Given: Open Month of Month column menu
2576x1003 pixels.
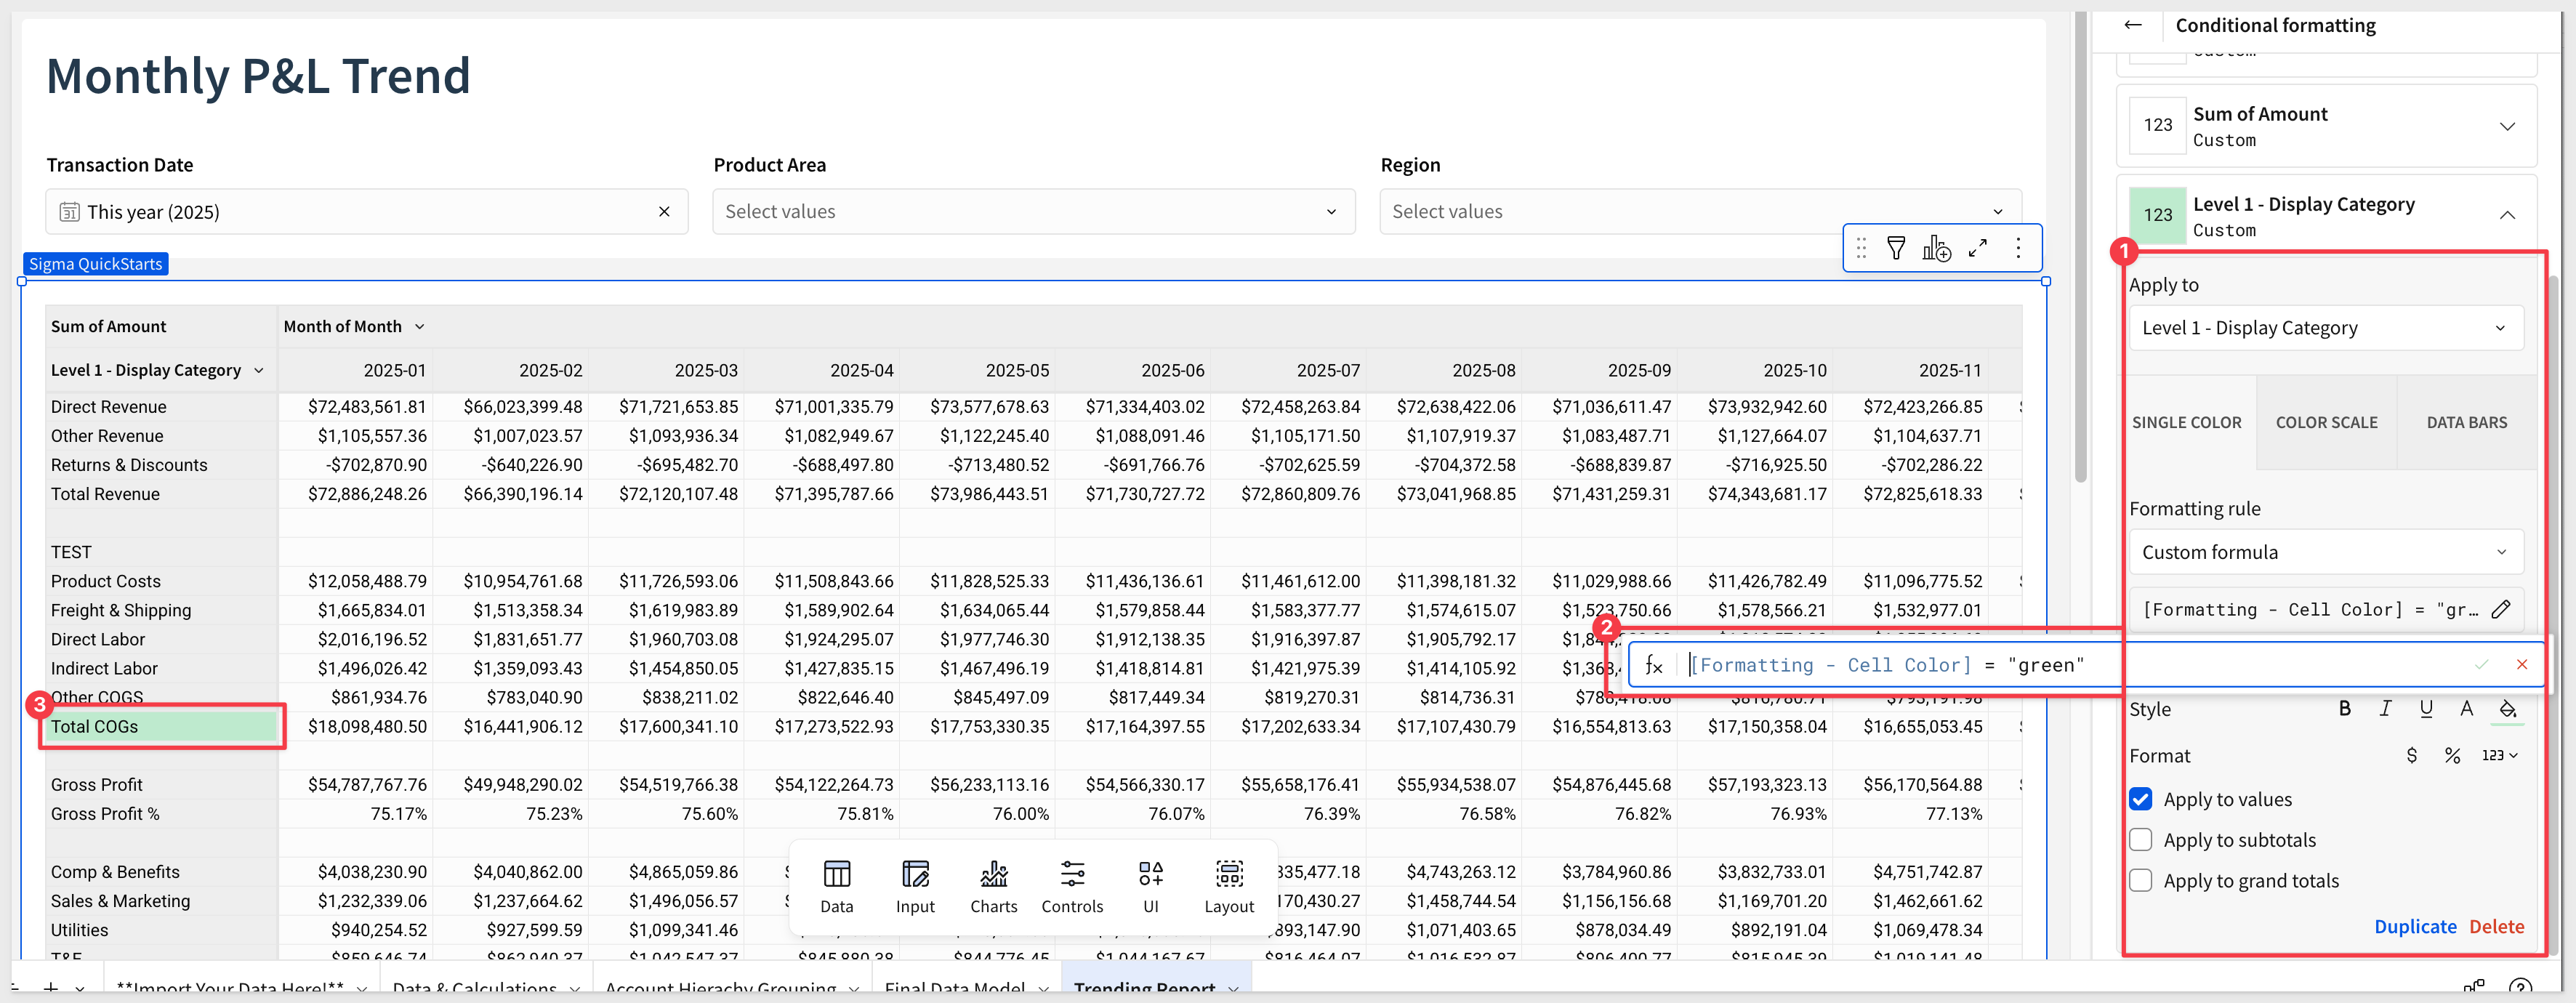Looking at the screenshot, I should coord(420,327).
